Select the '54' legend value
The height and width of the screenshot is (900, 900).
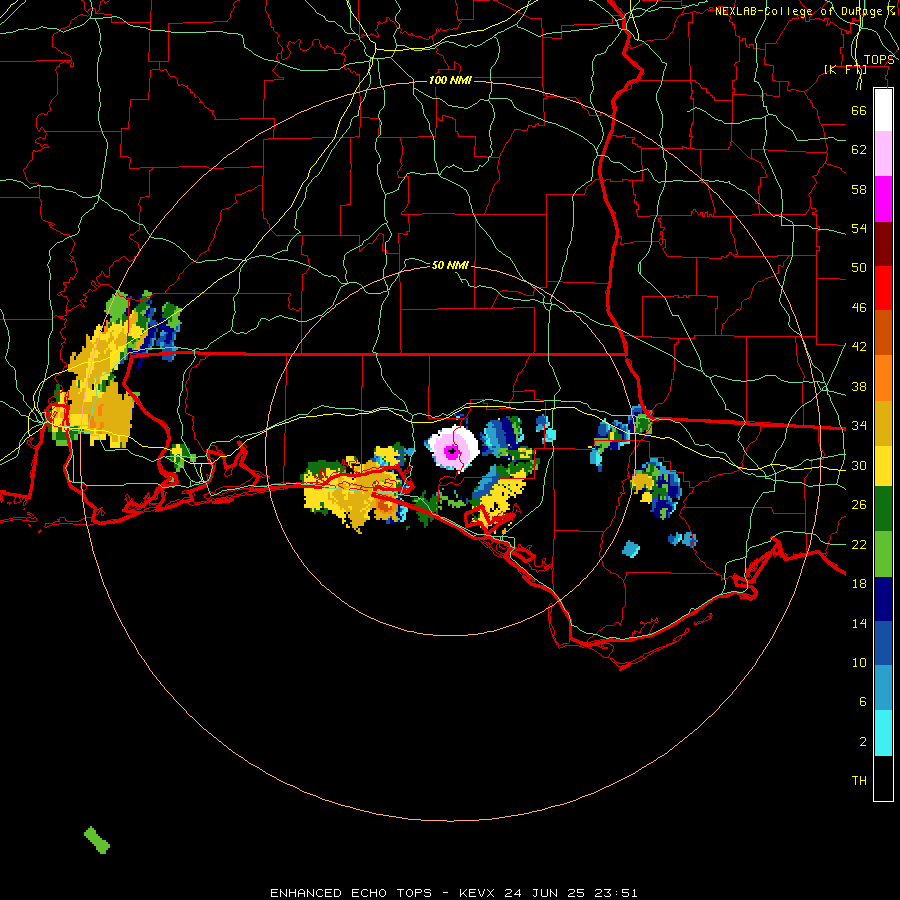[859, 228]
